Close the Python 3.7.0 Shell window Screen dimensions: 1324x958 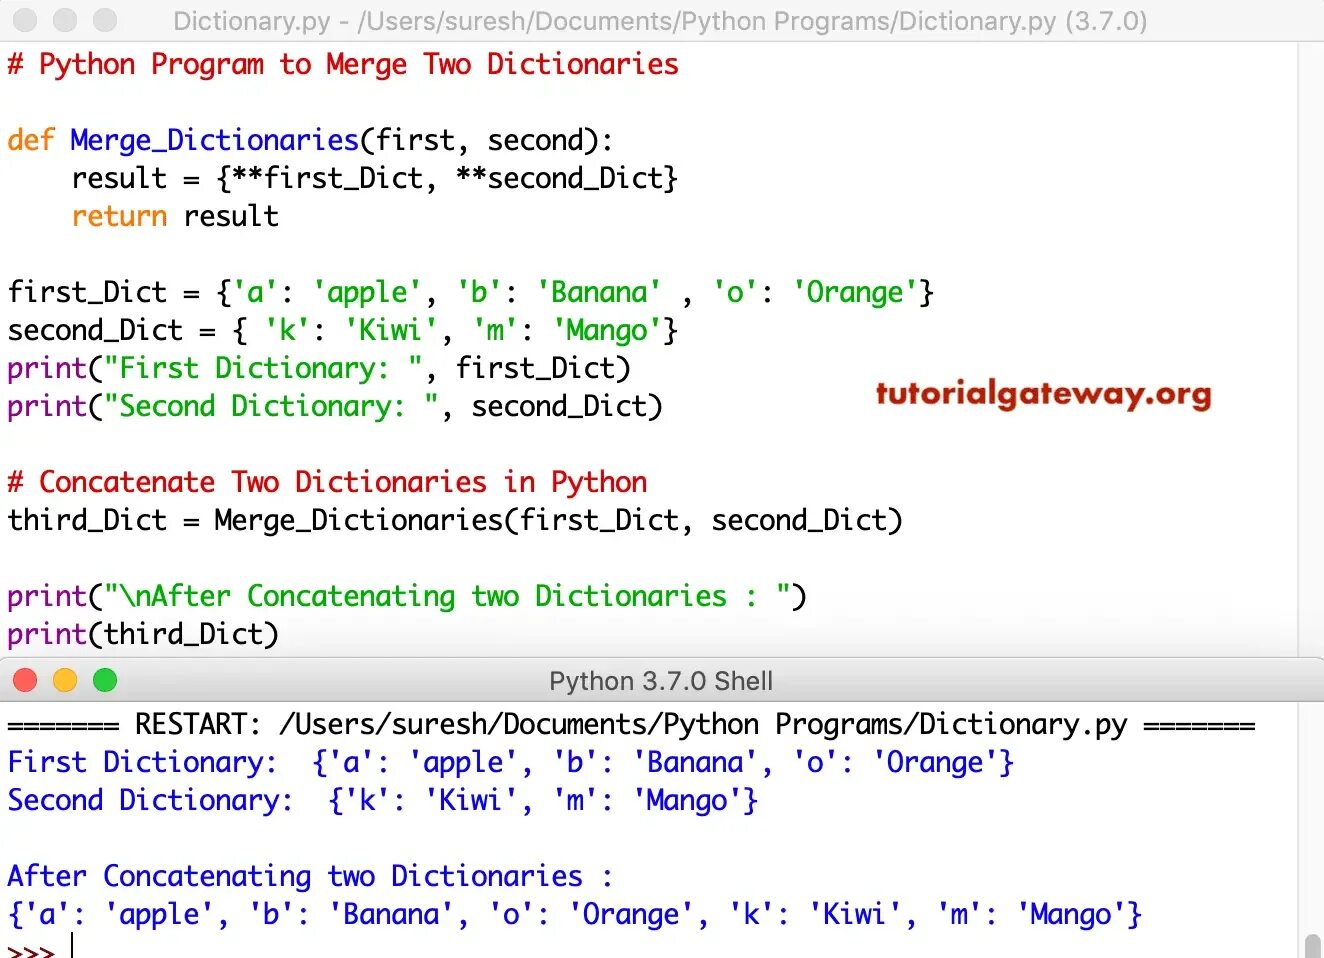click(25, 681)
